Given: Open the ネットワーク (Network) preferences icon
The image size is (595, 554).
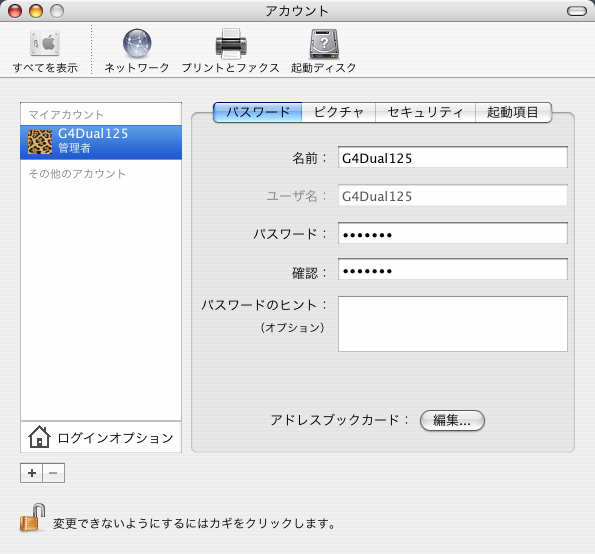Looking at the screenshot, I should [x=137, y=43].
